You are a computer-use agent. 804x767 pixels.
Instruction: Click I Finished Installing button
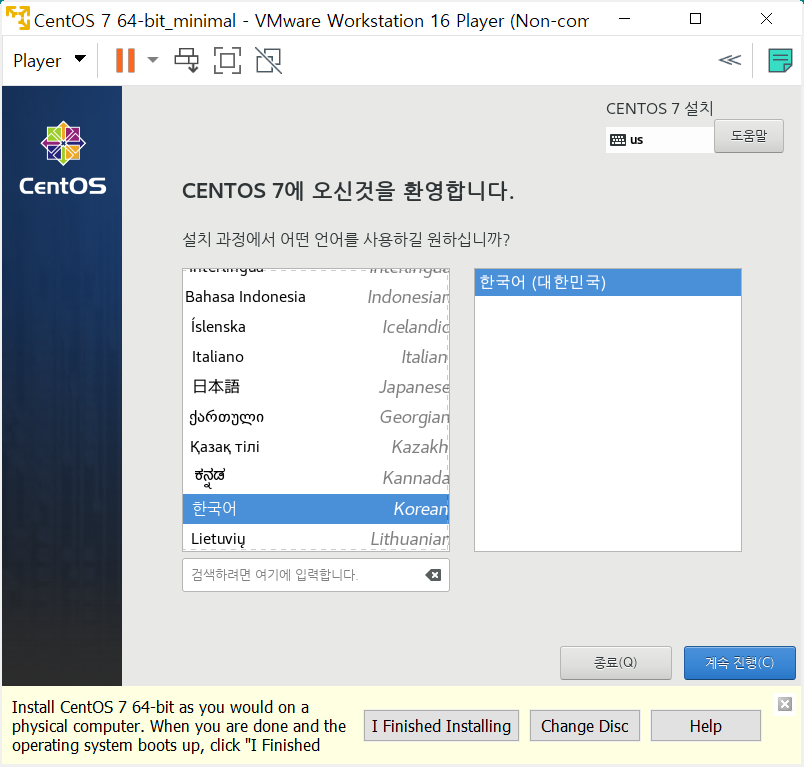click(x=441, y=725)
